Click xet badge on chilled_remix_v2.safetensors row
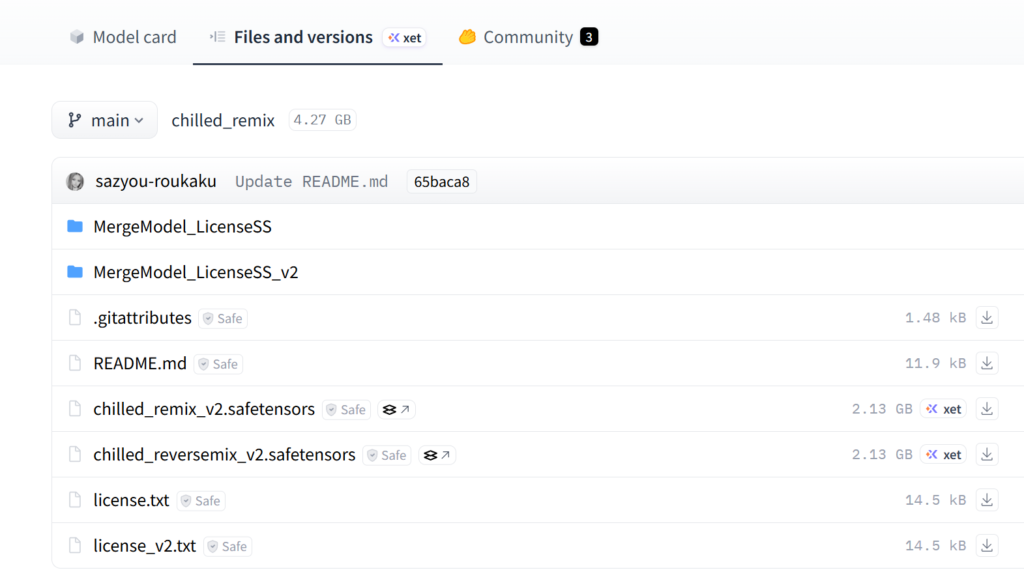This screenshot has width=1024, height=579. [x=944, y=409]
